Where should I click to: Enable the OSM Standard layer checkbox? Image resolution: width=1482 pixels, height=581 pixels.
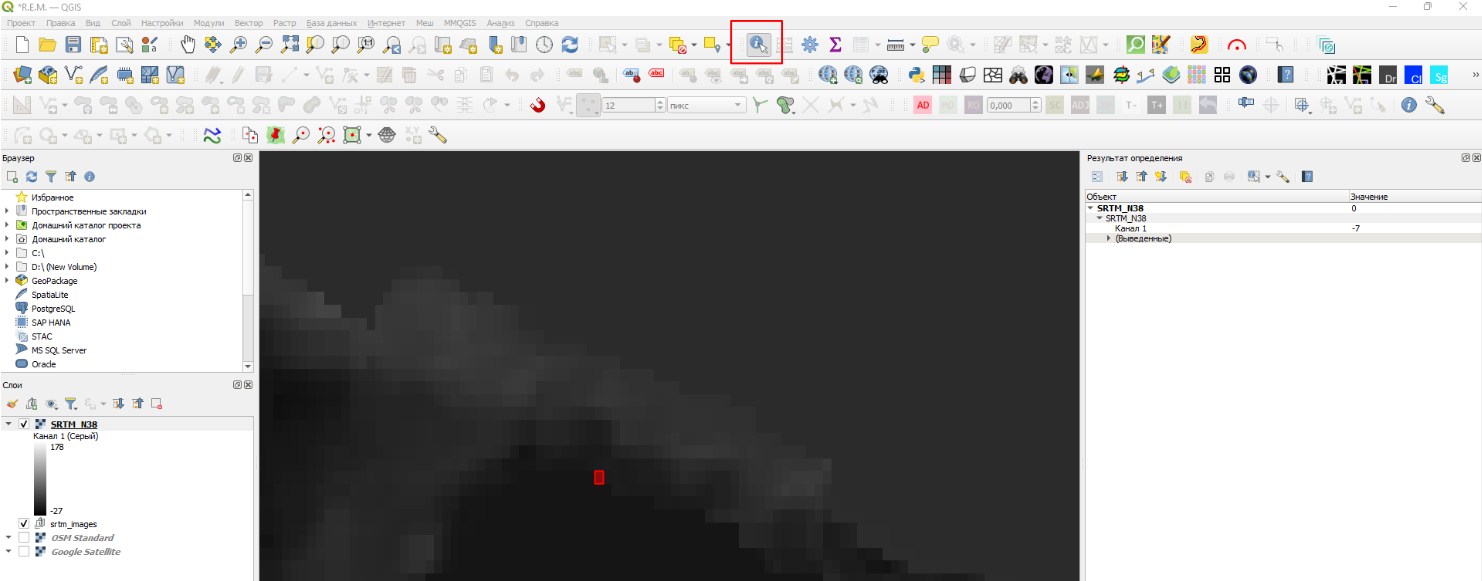(x=24, y=538)
